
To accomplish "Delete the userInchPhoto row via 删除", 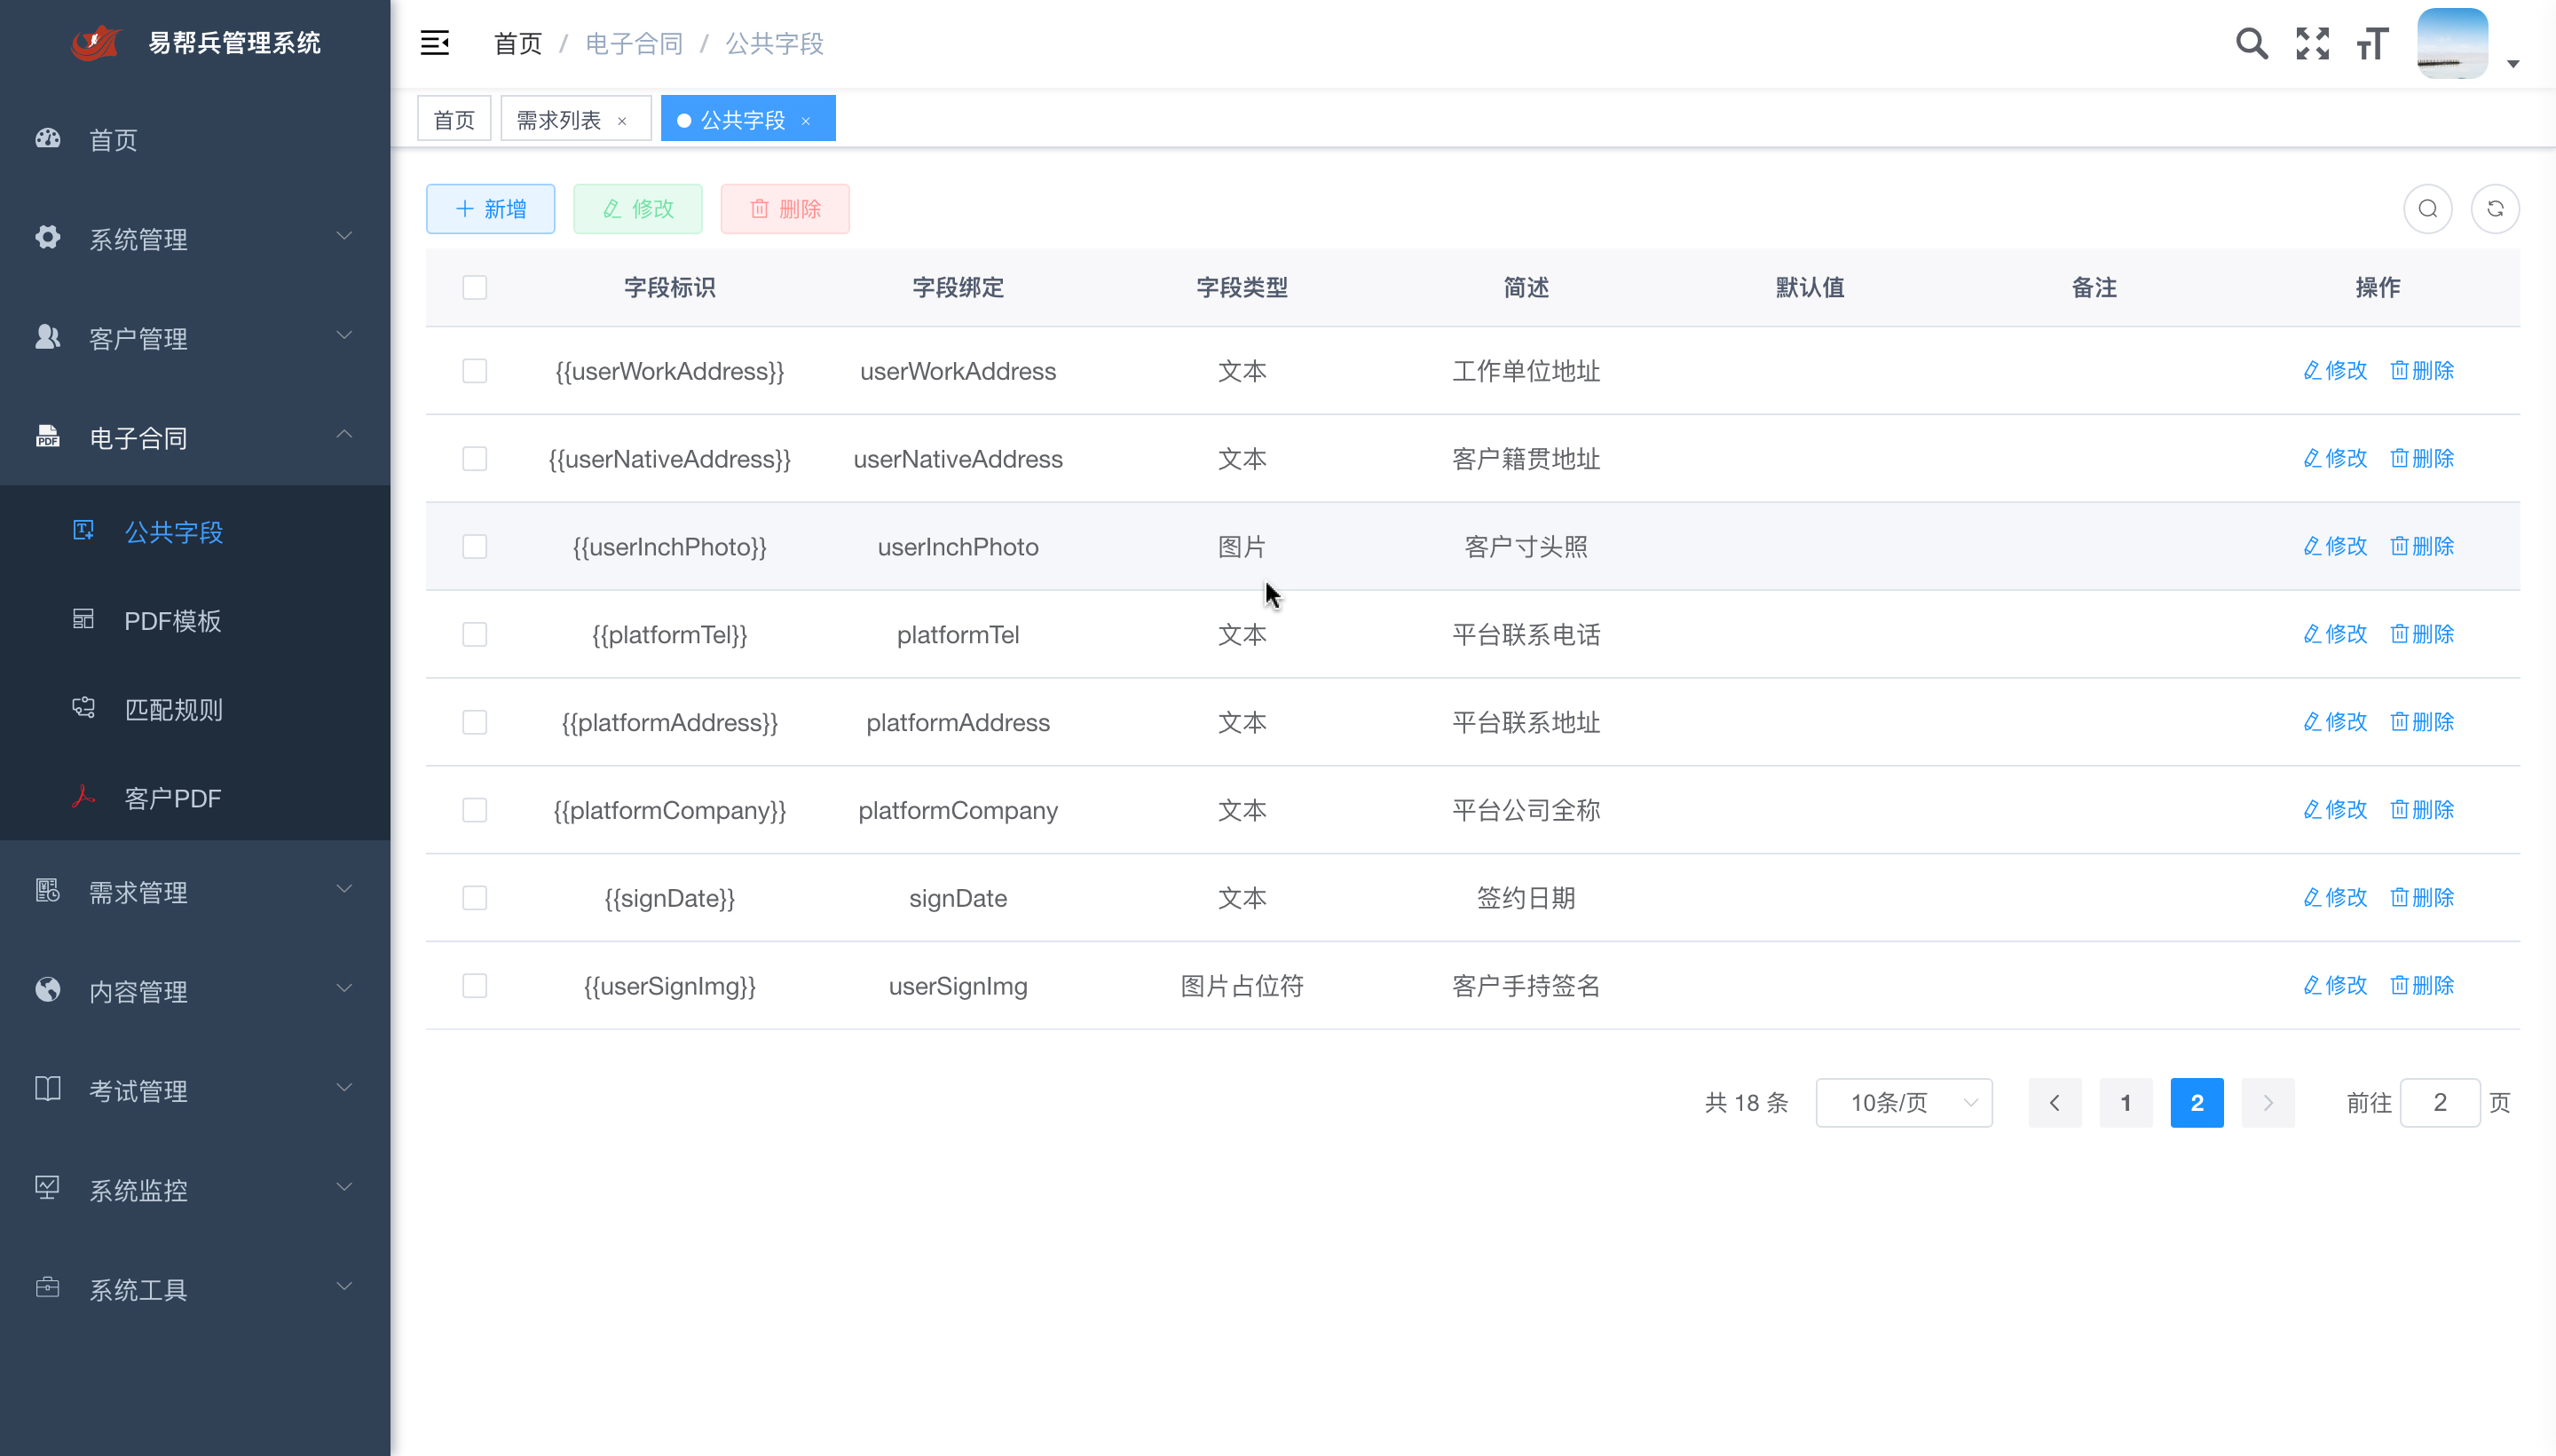I will click(2422, 547).
